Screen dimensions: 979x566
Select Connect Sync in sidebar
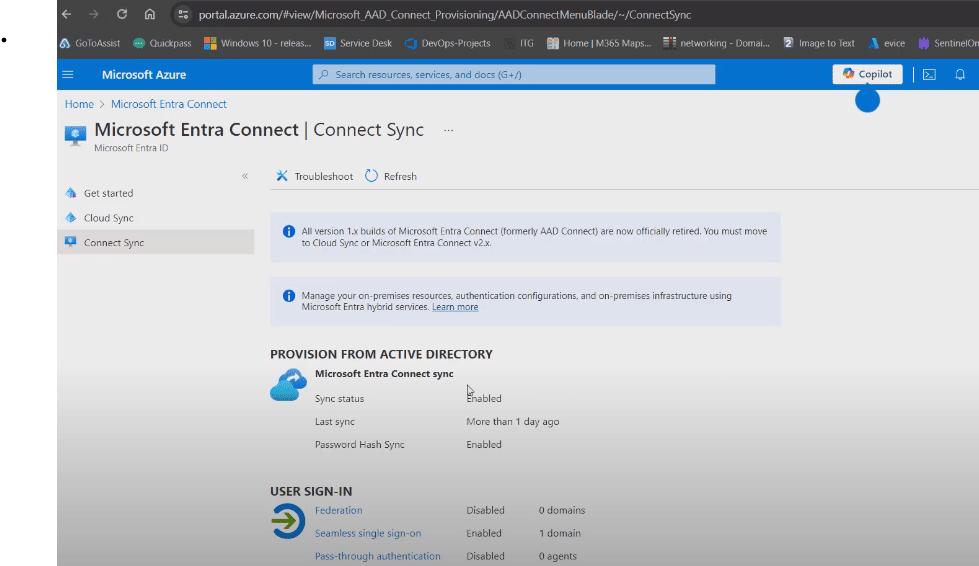click(x=113, y=243)
